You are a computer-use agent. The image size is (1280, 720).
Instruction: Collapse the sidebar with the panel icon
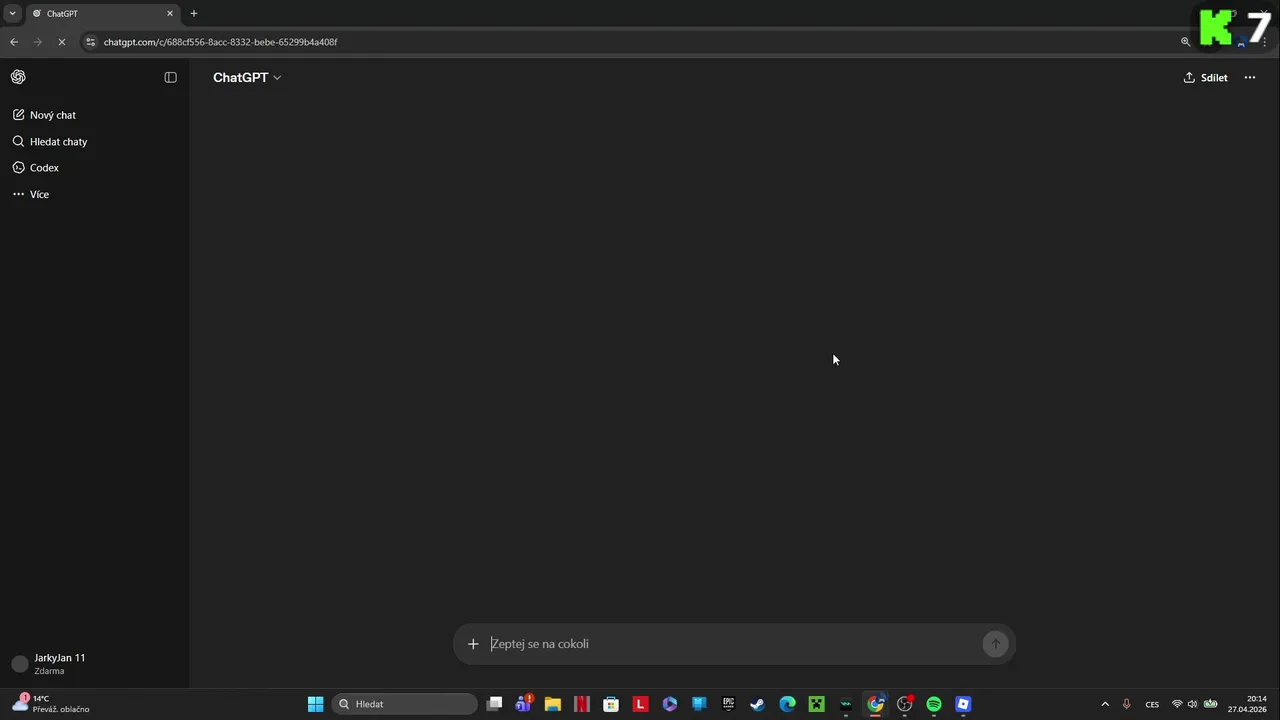pos(171,77)
